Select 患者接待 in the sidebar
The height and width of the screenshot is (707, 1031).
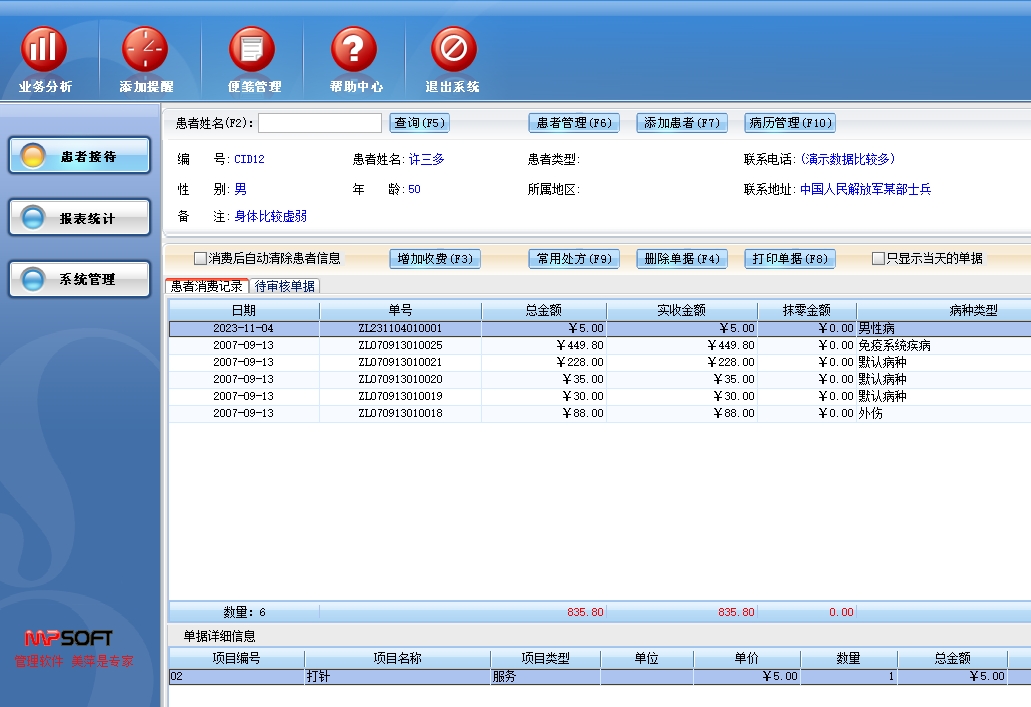click(80, 156)
